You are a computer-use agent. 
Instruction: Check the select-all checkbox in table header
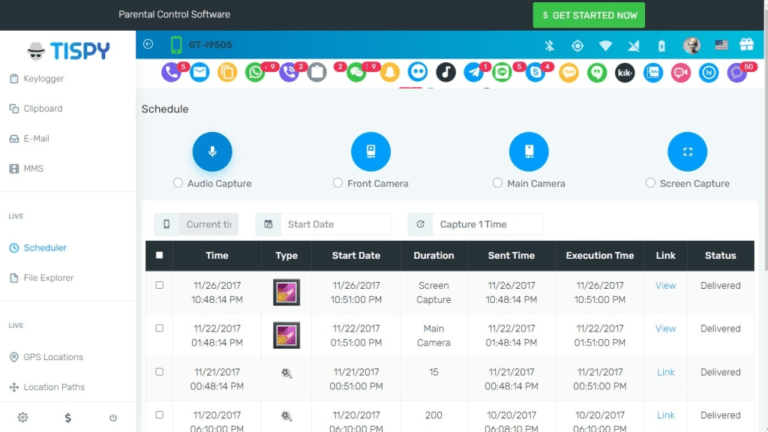click(159, 256)
